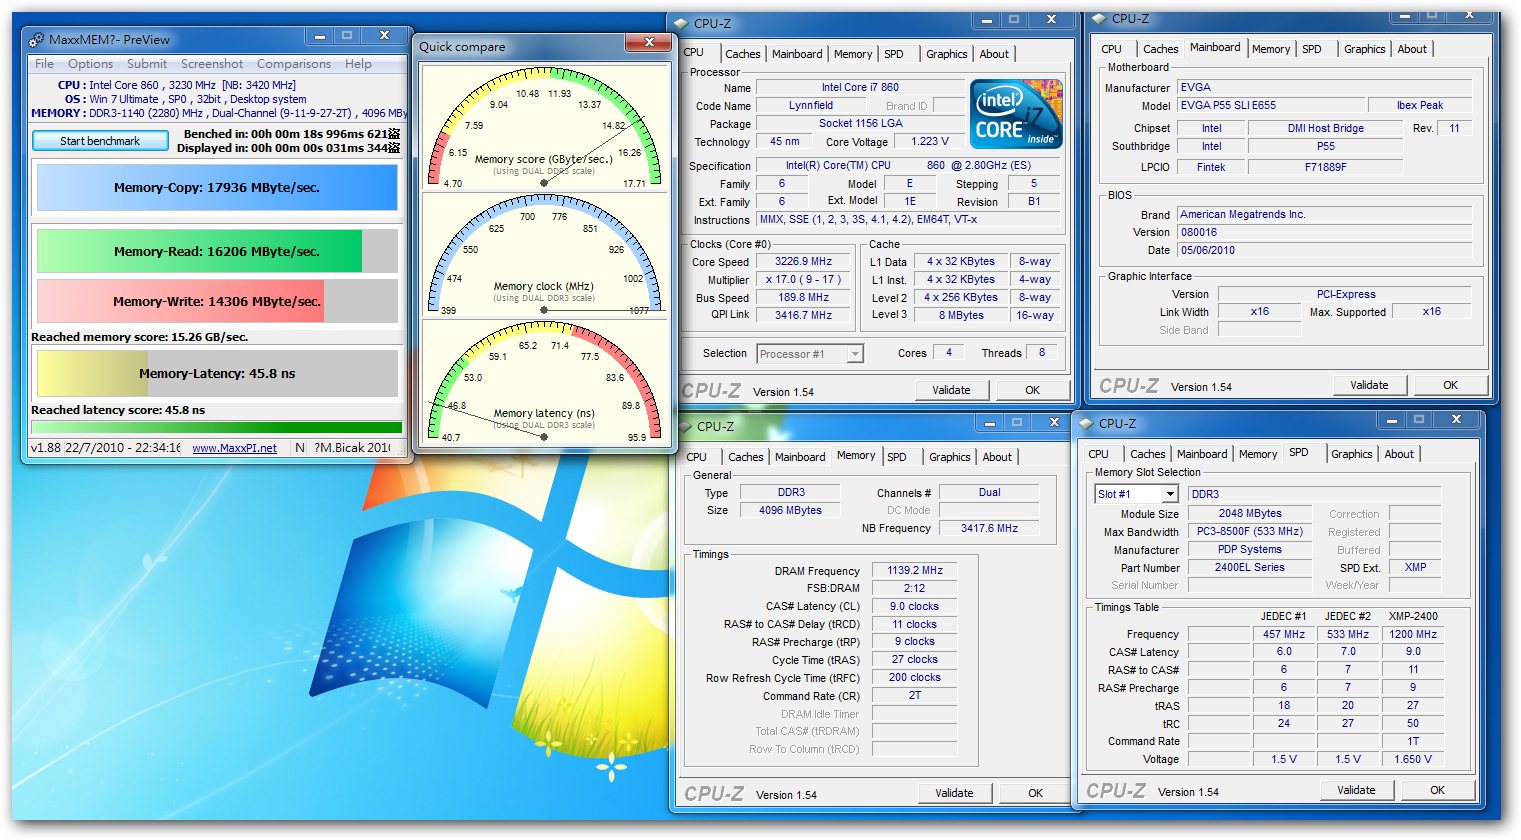This screenshot has height=840, width=1521.
Task: Click the Intel Core i7 logo
Action: [x=1015, y=115]
